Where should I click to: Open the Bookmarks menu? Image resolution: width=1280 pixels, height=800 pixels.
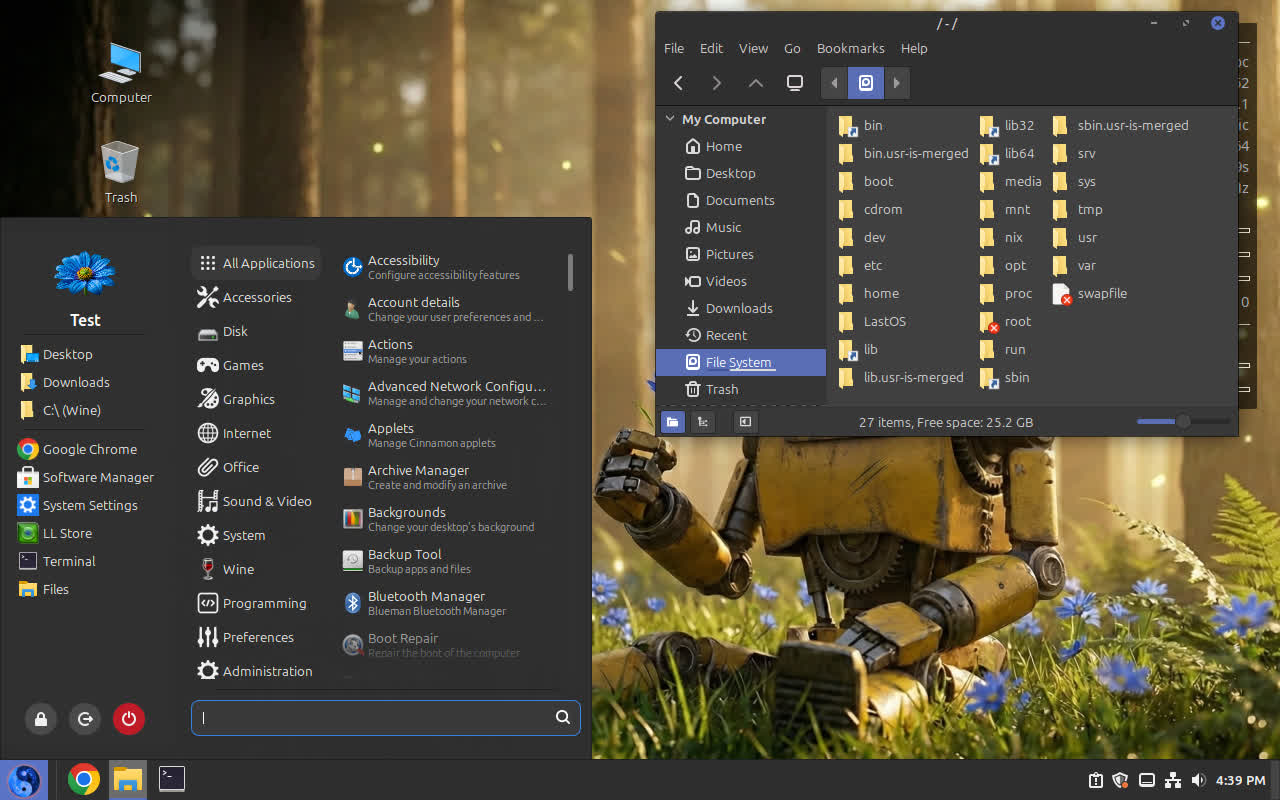click(x=850, y=48)
